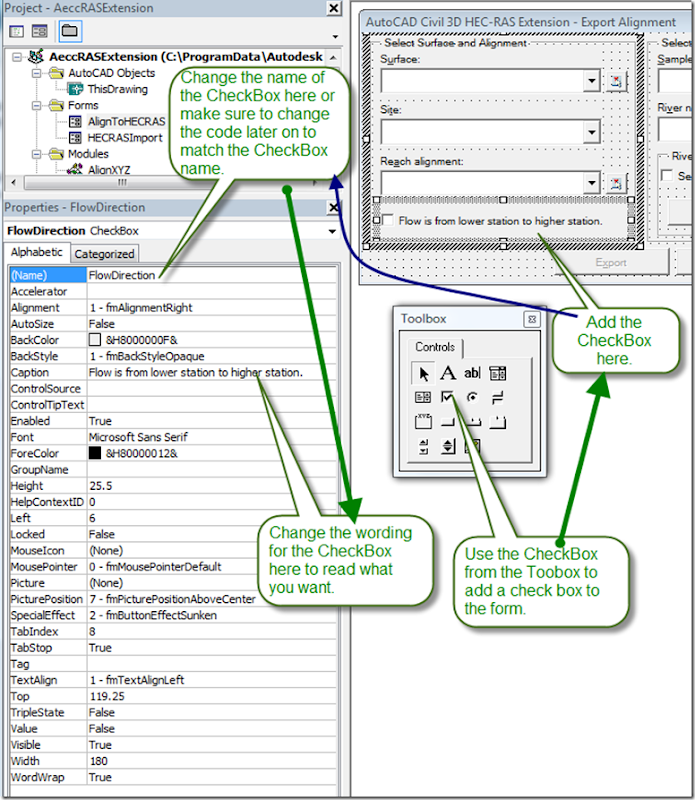
Task: Click the Font value Microsoft Sans Serif
Action: coord(138,437)
